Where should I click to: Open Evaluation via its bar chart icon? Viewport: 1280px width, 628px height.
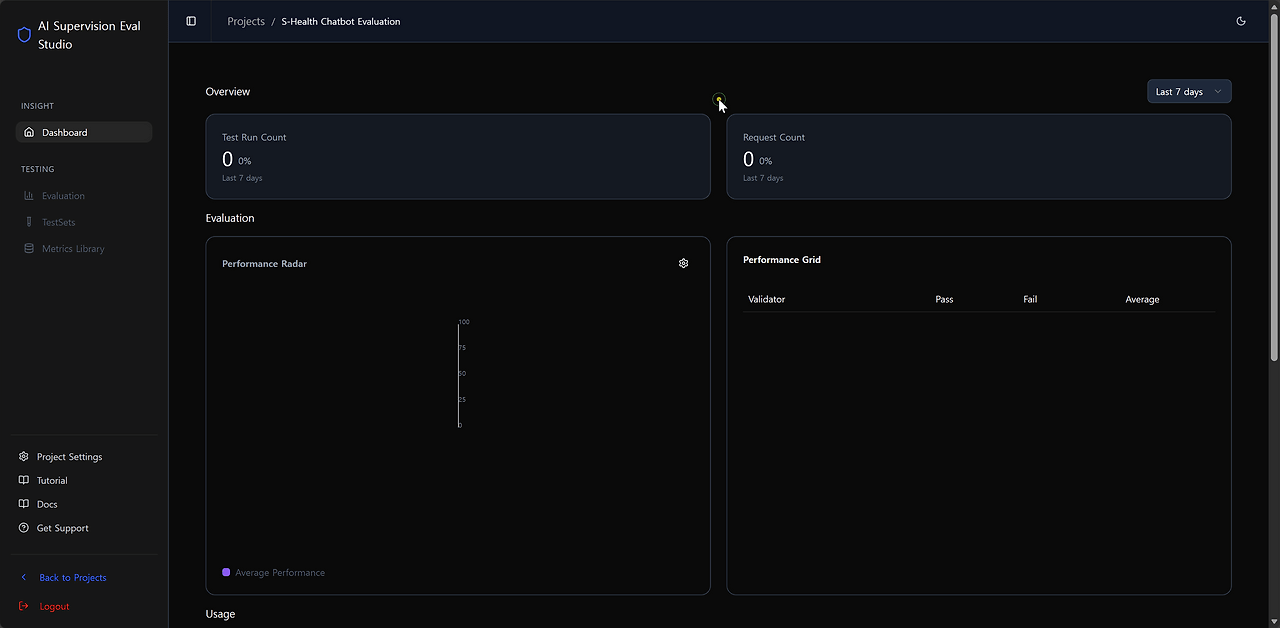coord(27,195)
